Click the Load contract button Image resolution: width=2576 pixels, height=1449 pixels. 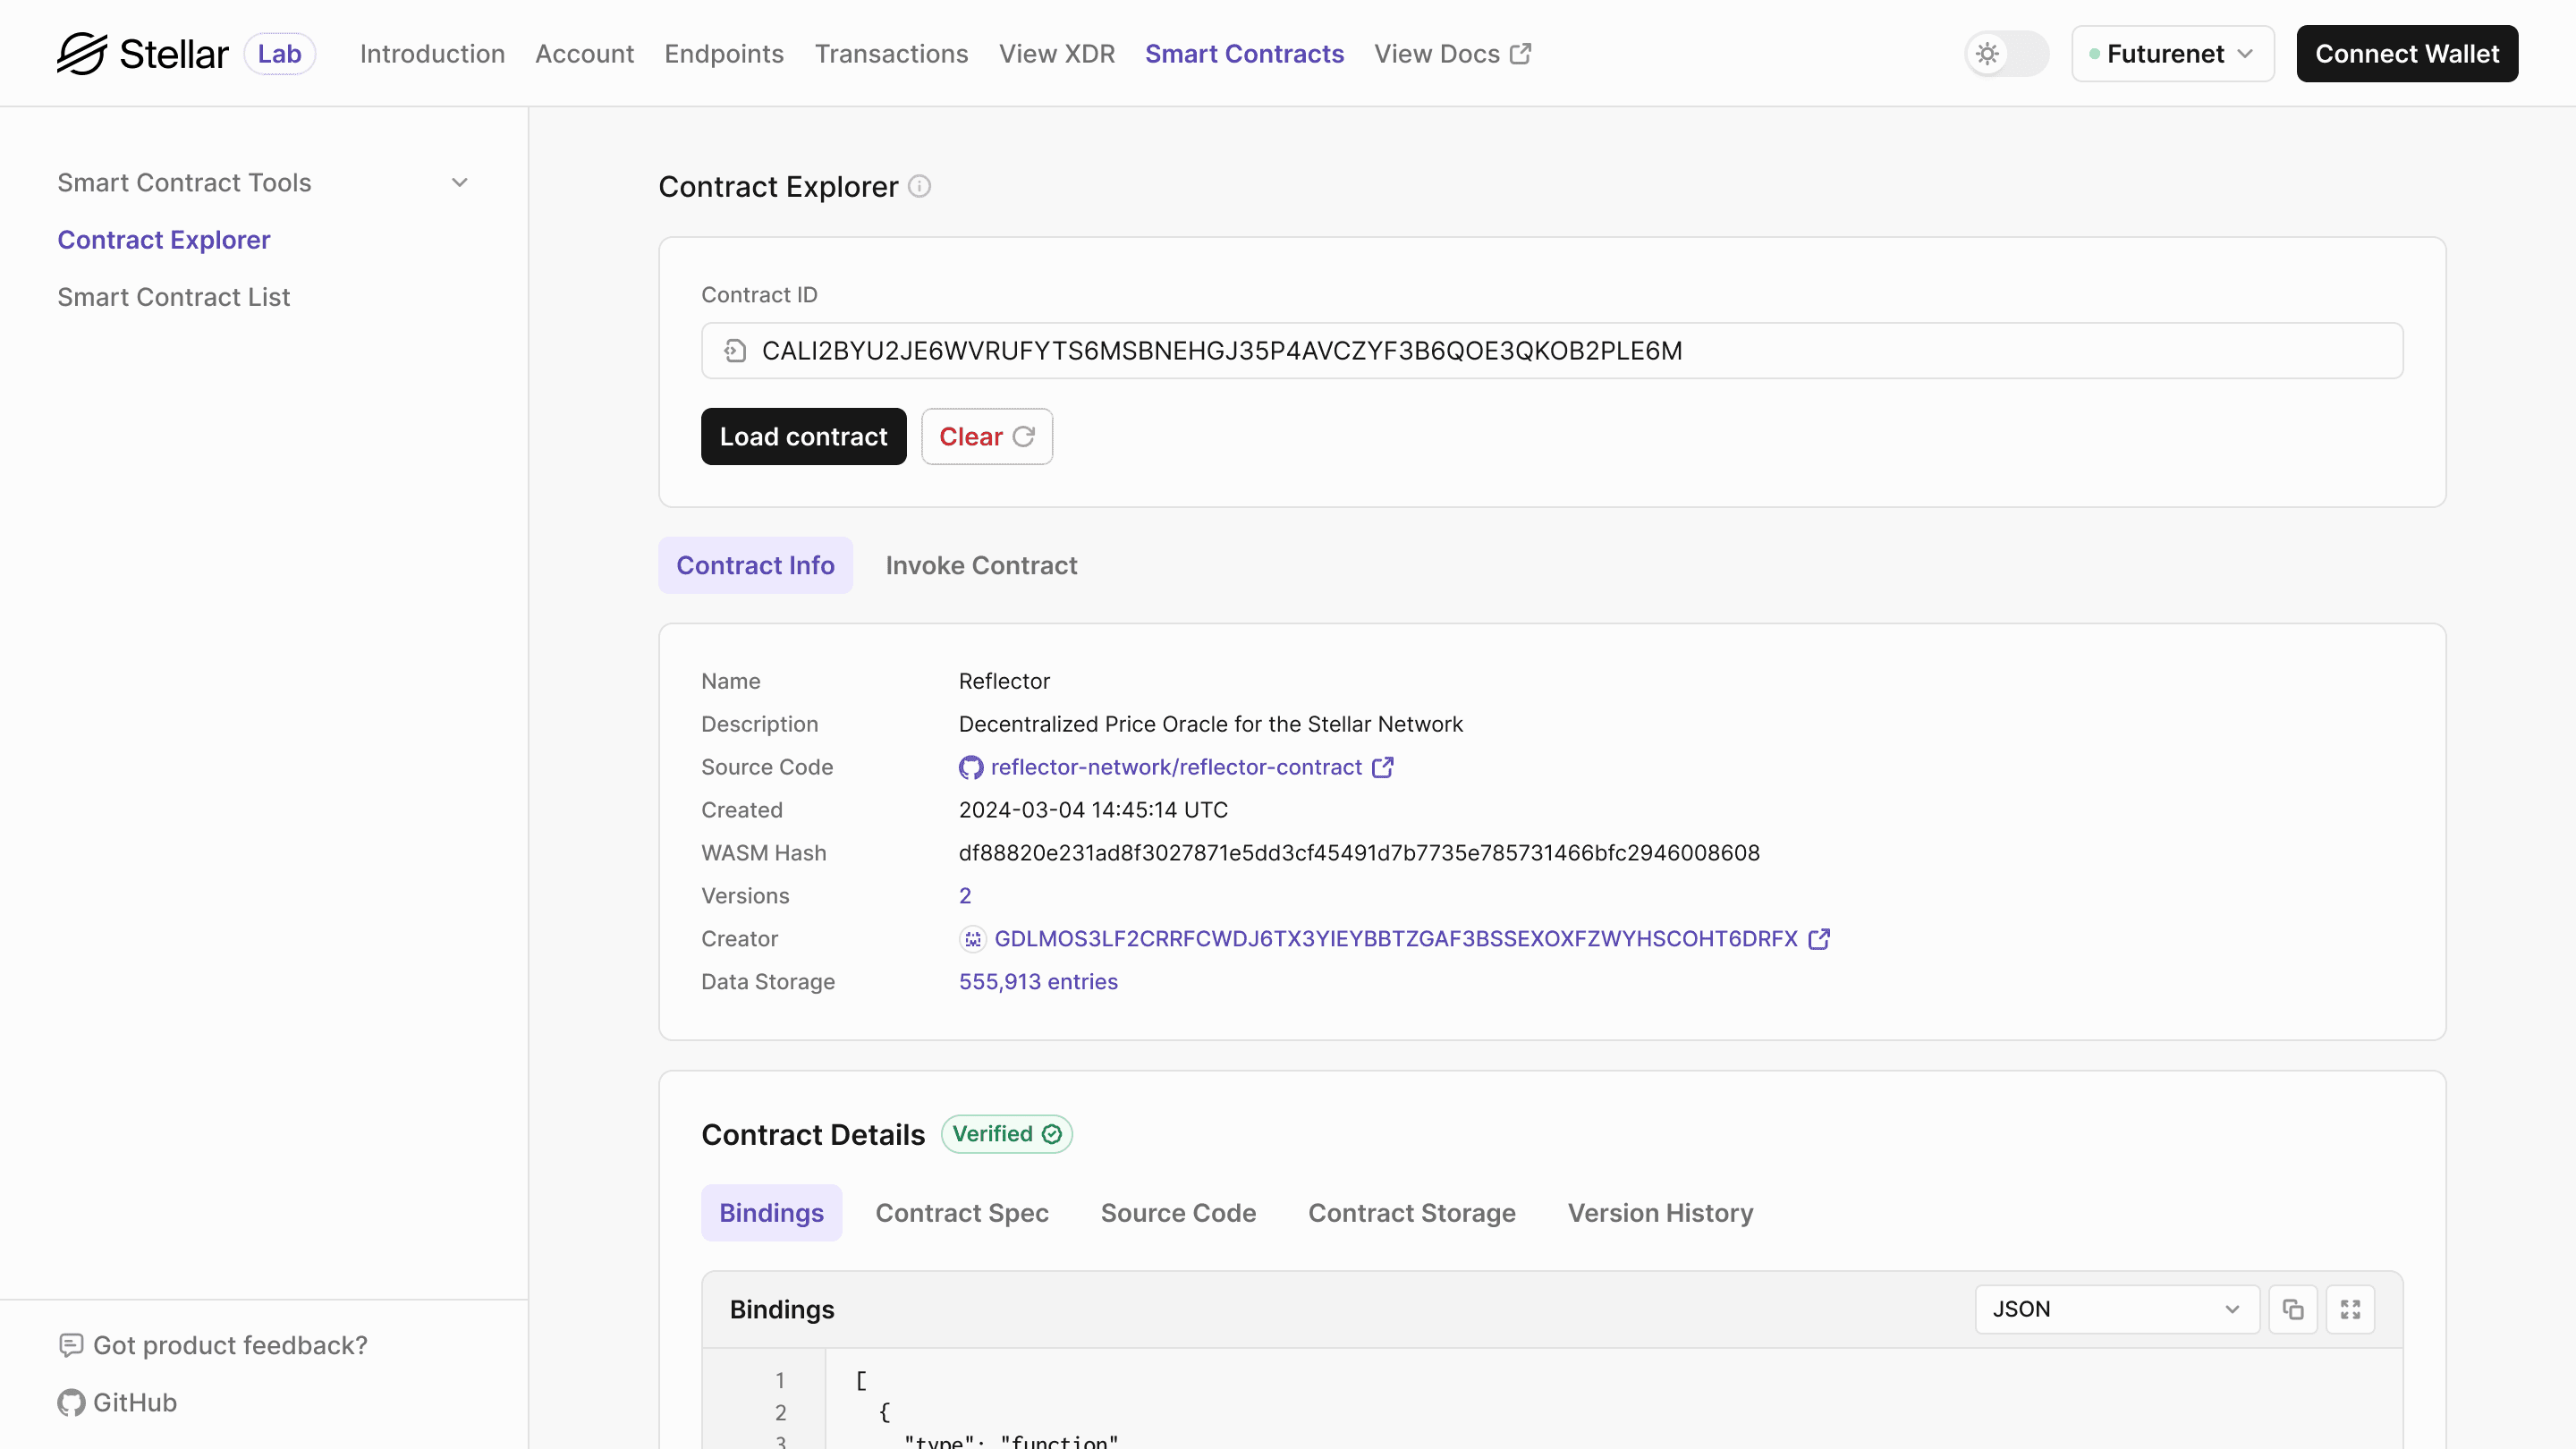click(x=803, y=437)
